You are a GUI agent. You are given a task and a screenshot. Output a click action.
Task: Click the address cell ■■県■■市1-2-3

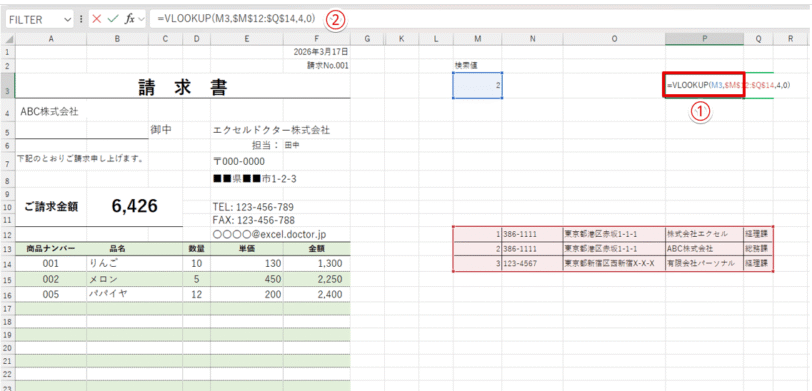click(x=254, y=179)
